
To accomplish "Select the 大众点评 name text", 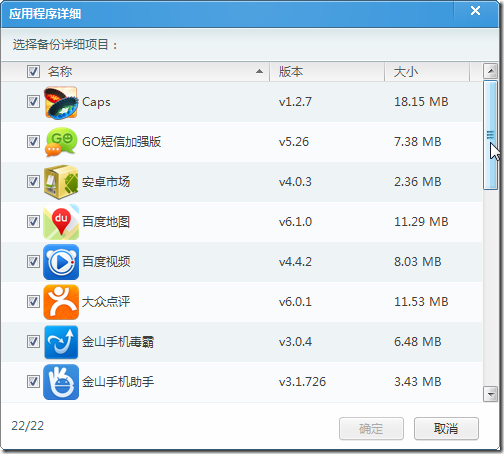I will coord(106,302).
